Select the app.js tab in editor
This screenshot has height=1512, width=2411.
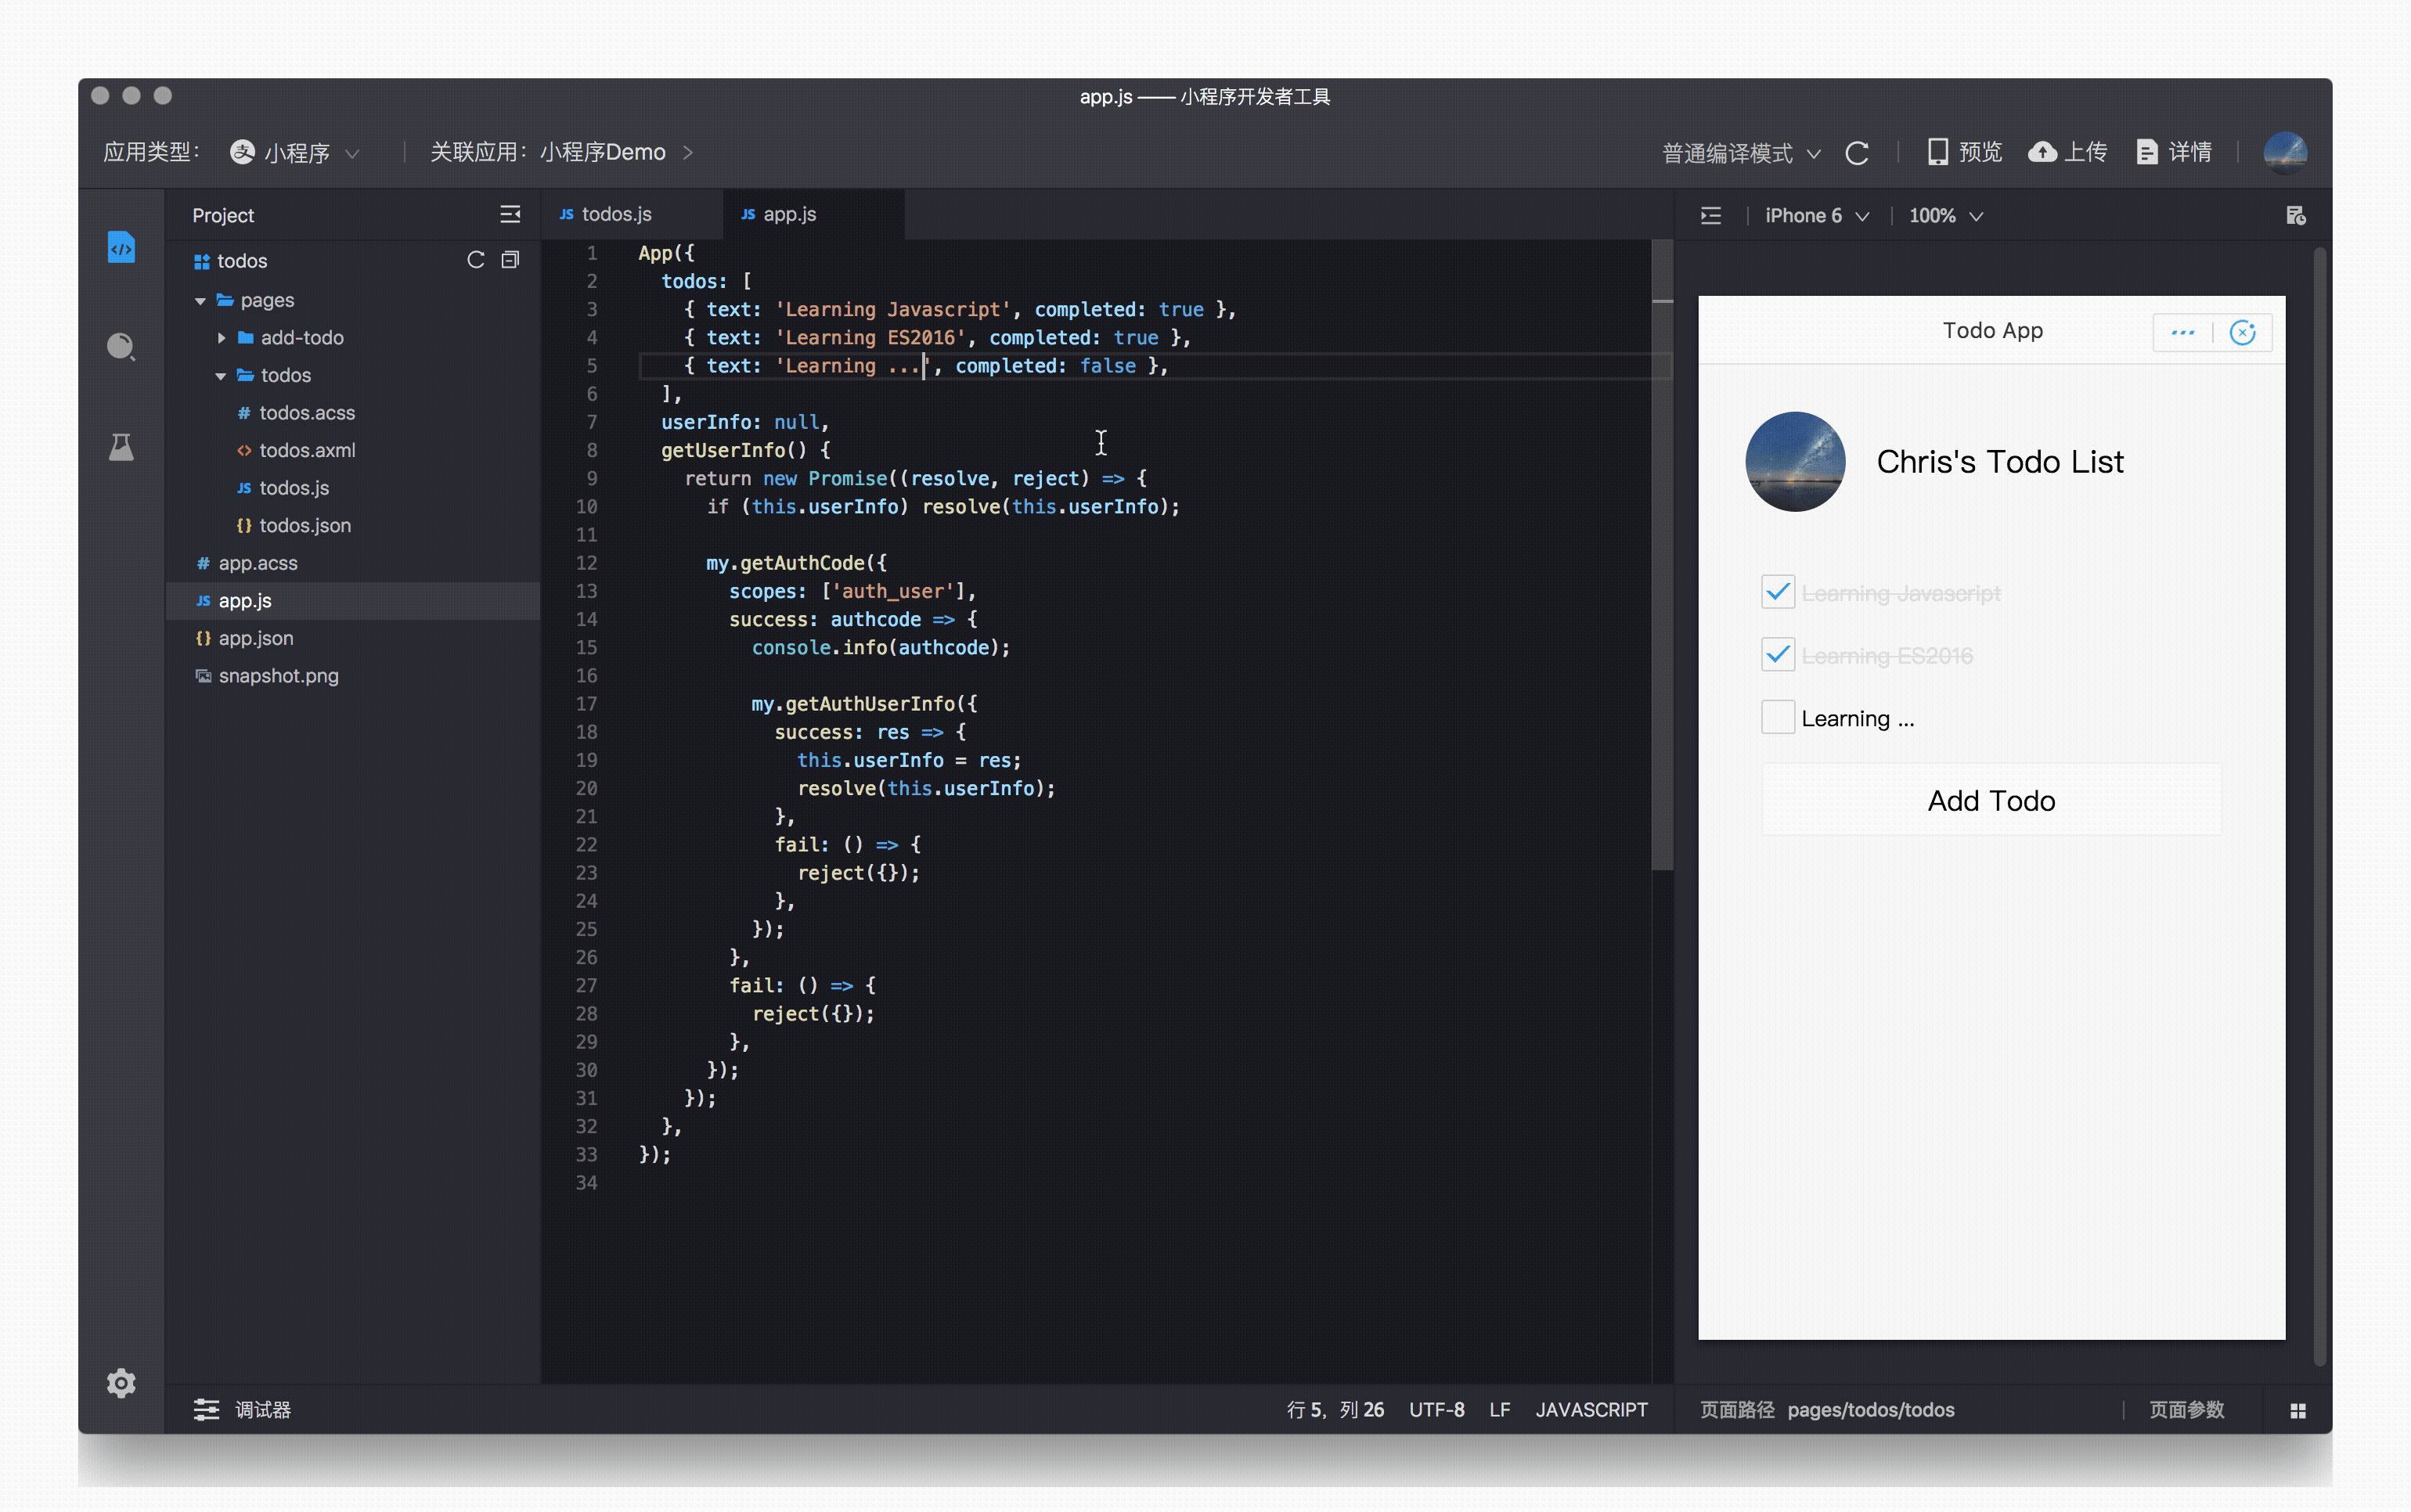[784, 213]
